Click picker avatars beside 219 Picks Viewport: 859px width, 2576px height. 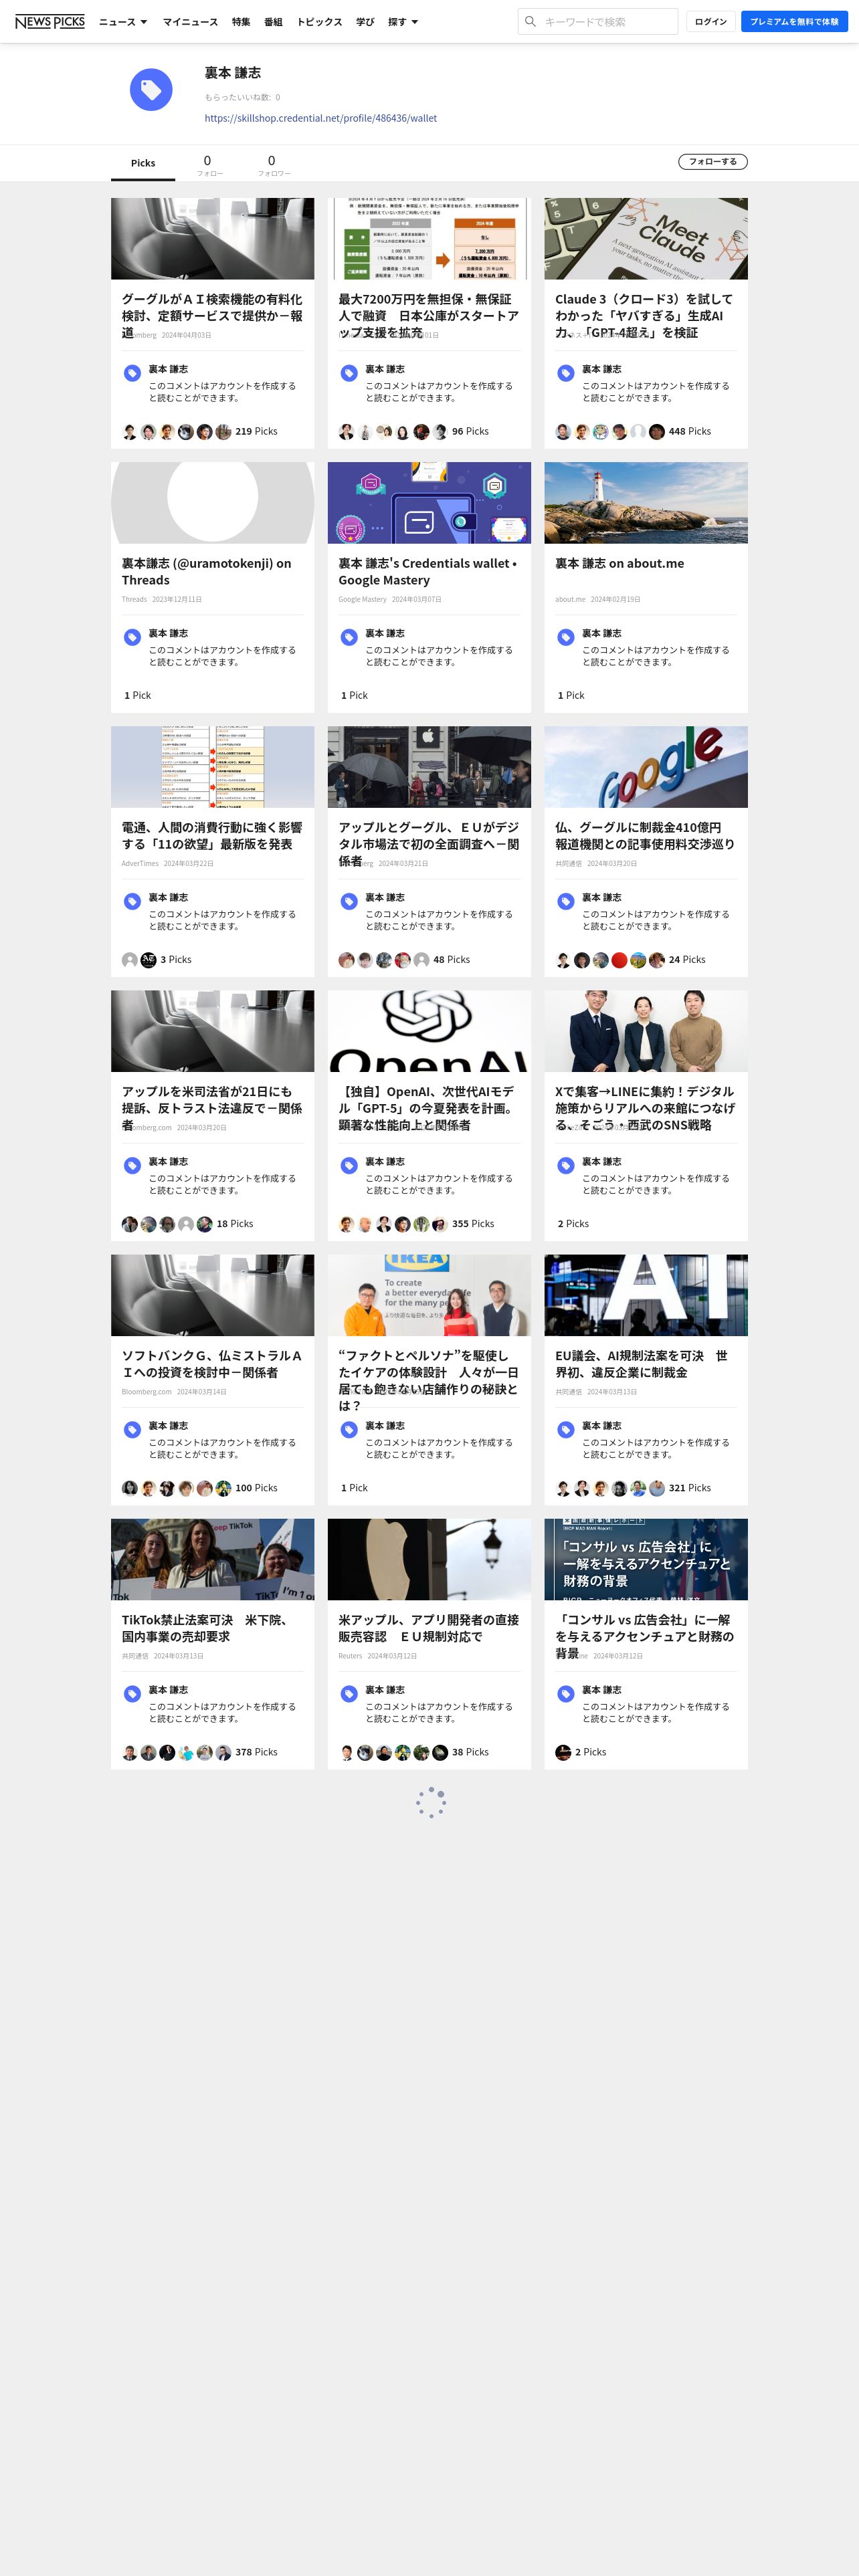click(x=176, y=432)
